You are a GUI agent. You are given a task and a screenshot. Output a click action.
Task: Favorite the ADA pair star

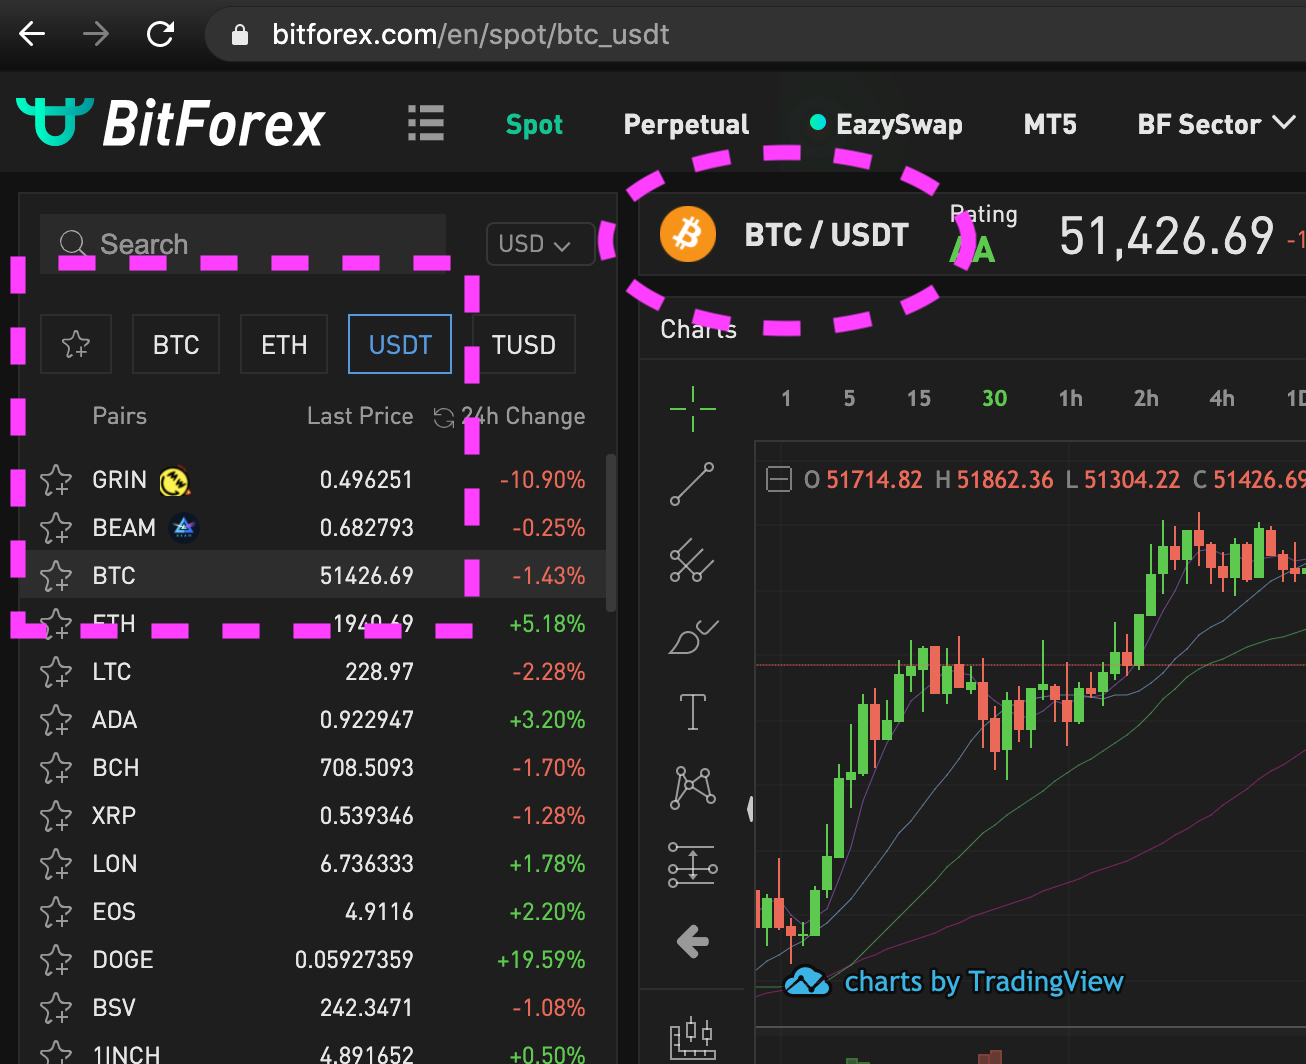coord(56,720)
